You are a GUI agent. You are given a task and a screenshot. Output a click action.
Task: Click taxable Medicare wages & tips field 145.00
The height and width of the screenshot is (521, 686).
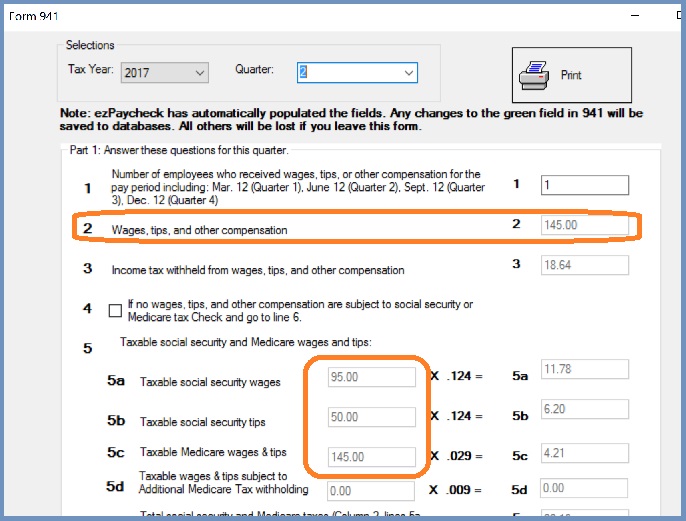point(371,457)
